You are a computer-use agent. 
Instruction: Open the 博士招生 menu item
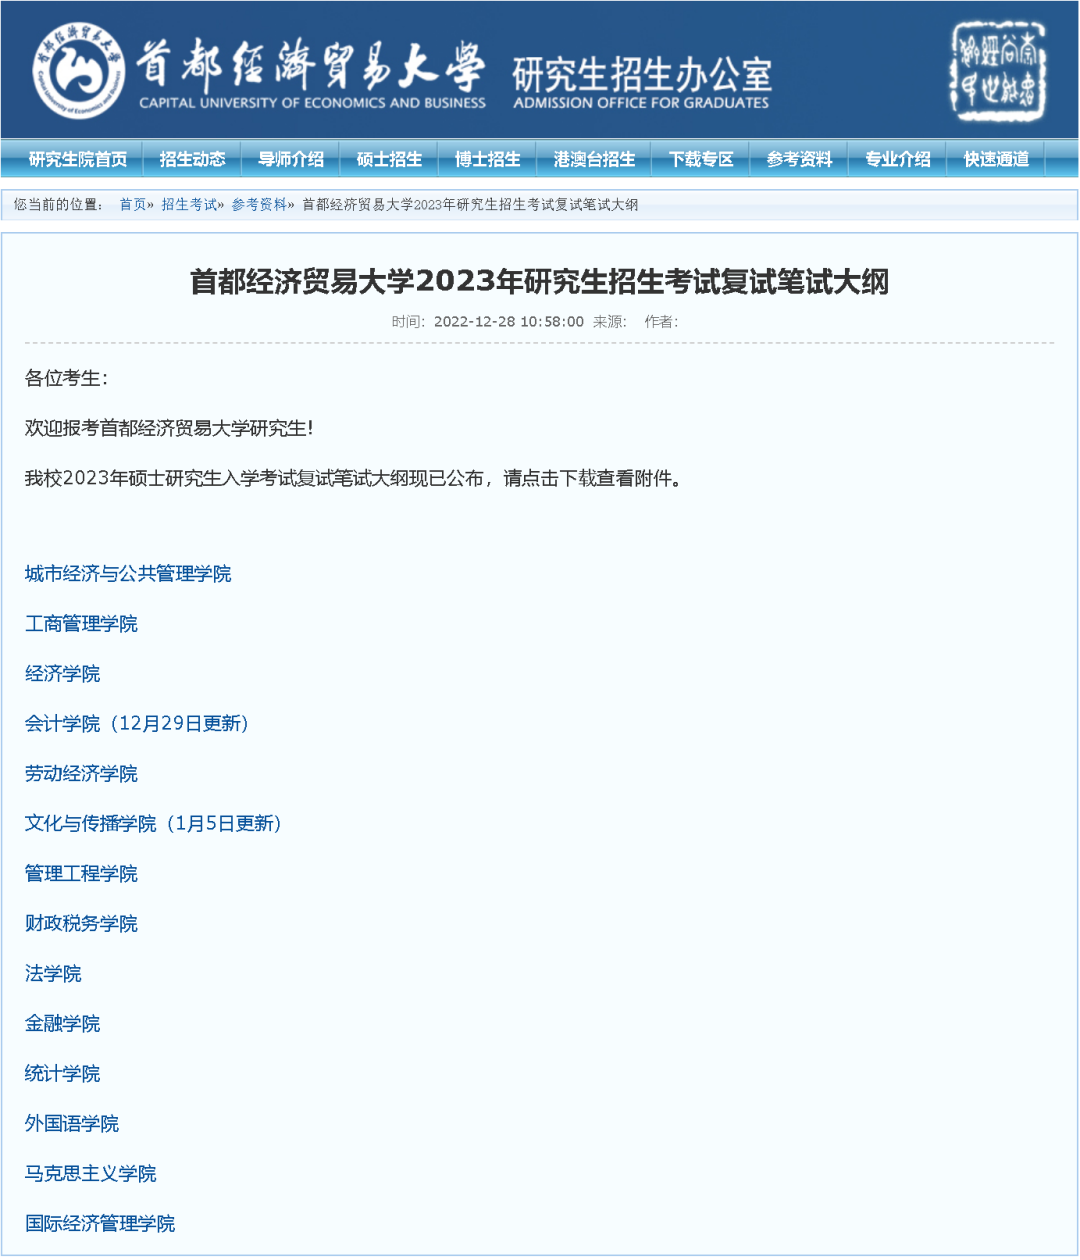[x=488, y=159]
